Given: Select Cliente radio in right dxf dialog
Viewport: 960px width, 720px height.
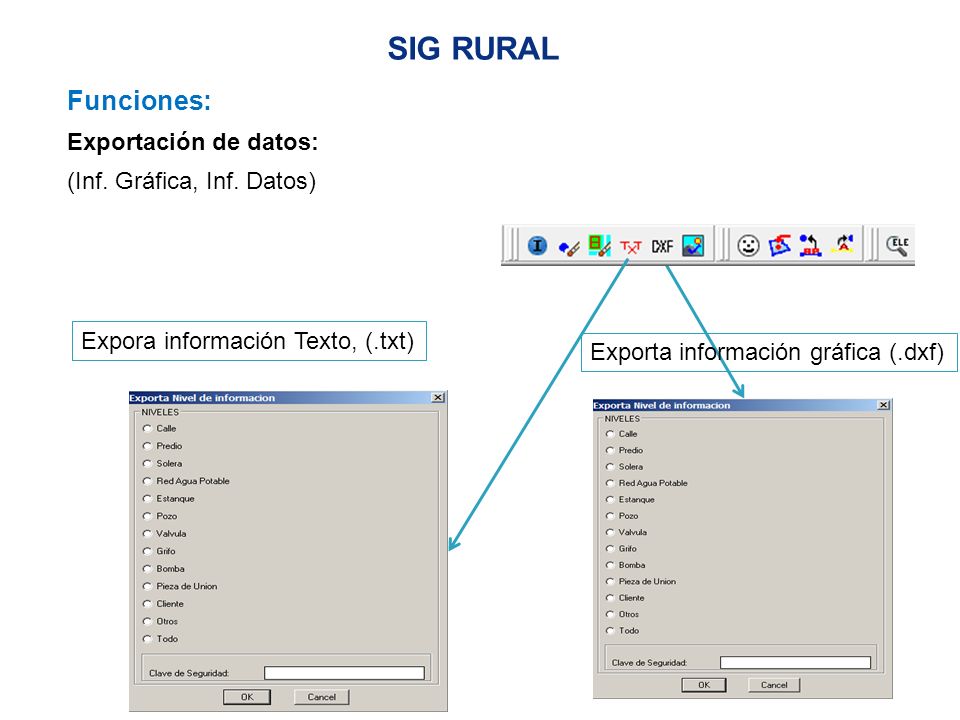Looking at the screenshot, I should point(610,598).
